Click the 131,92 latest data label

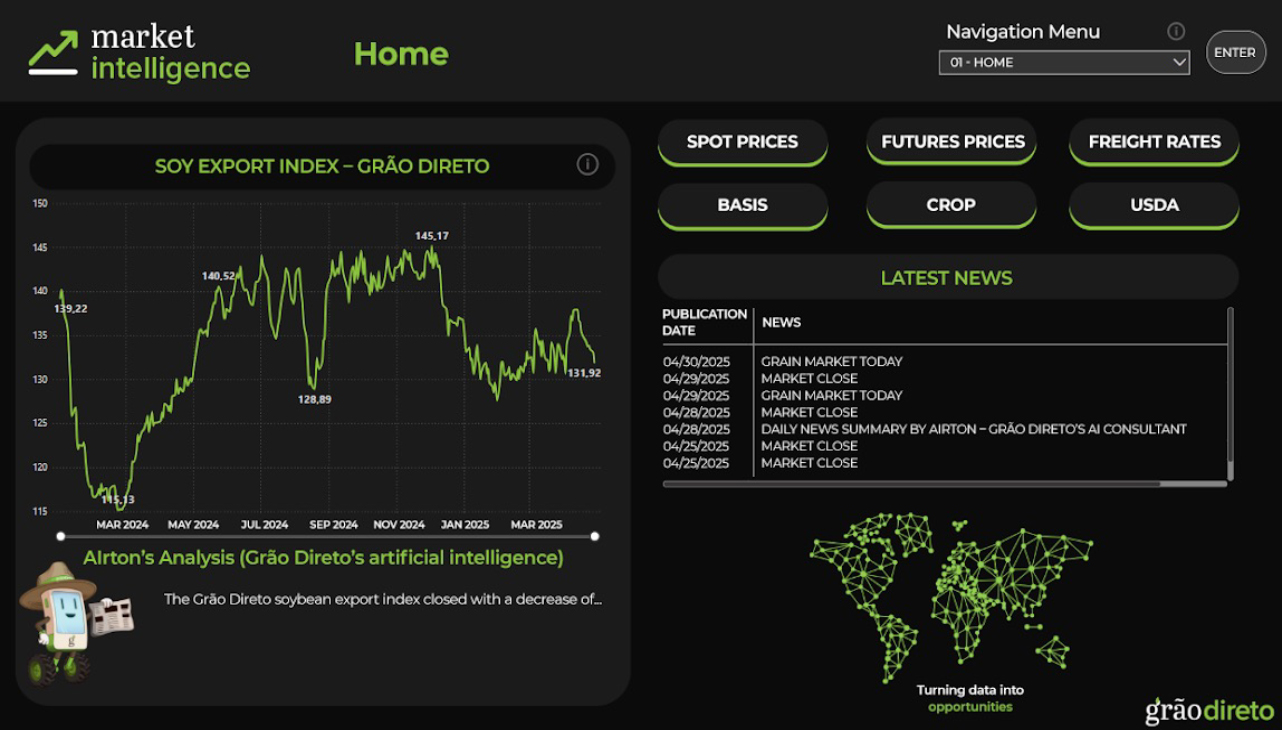(584, 373)
